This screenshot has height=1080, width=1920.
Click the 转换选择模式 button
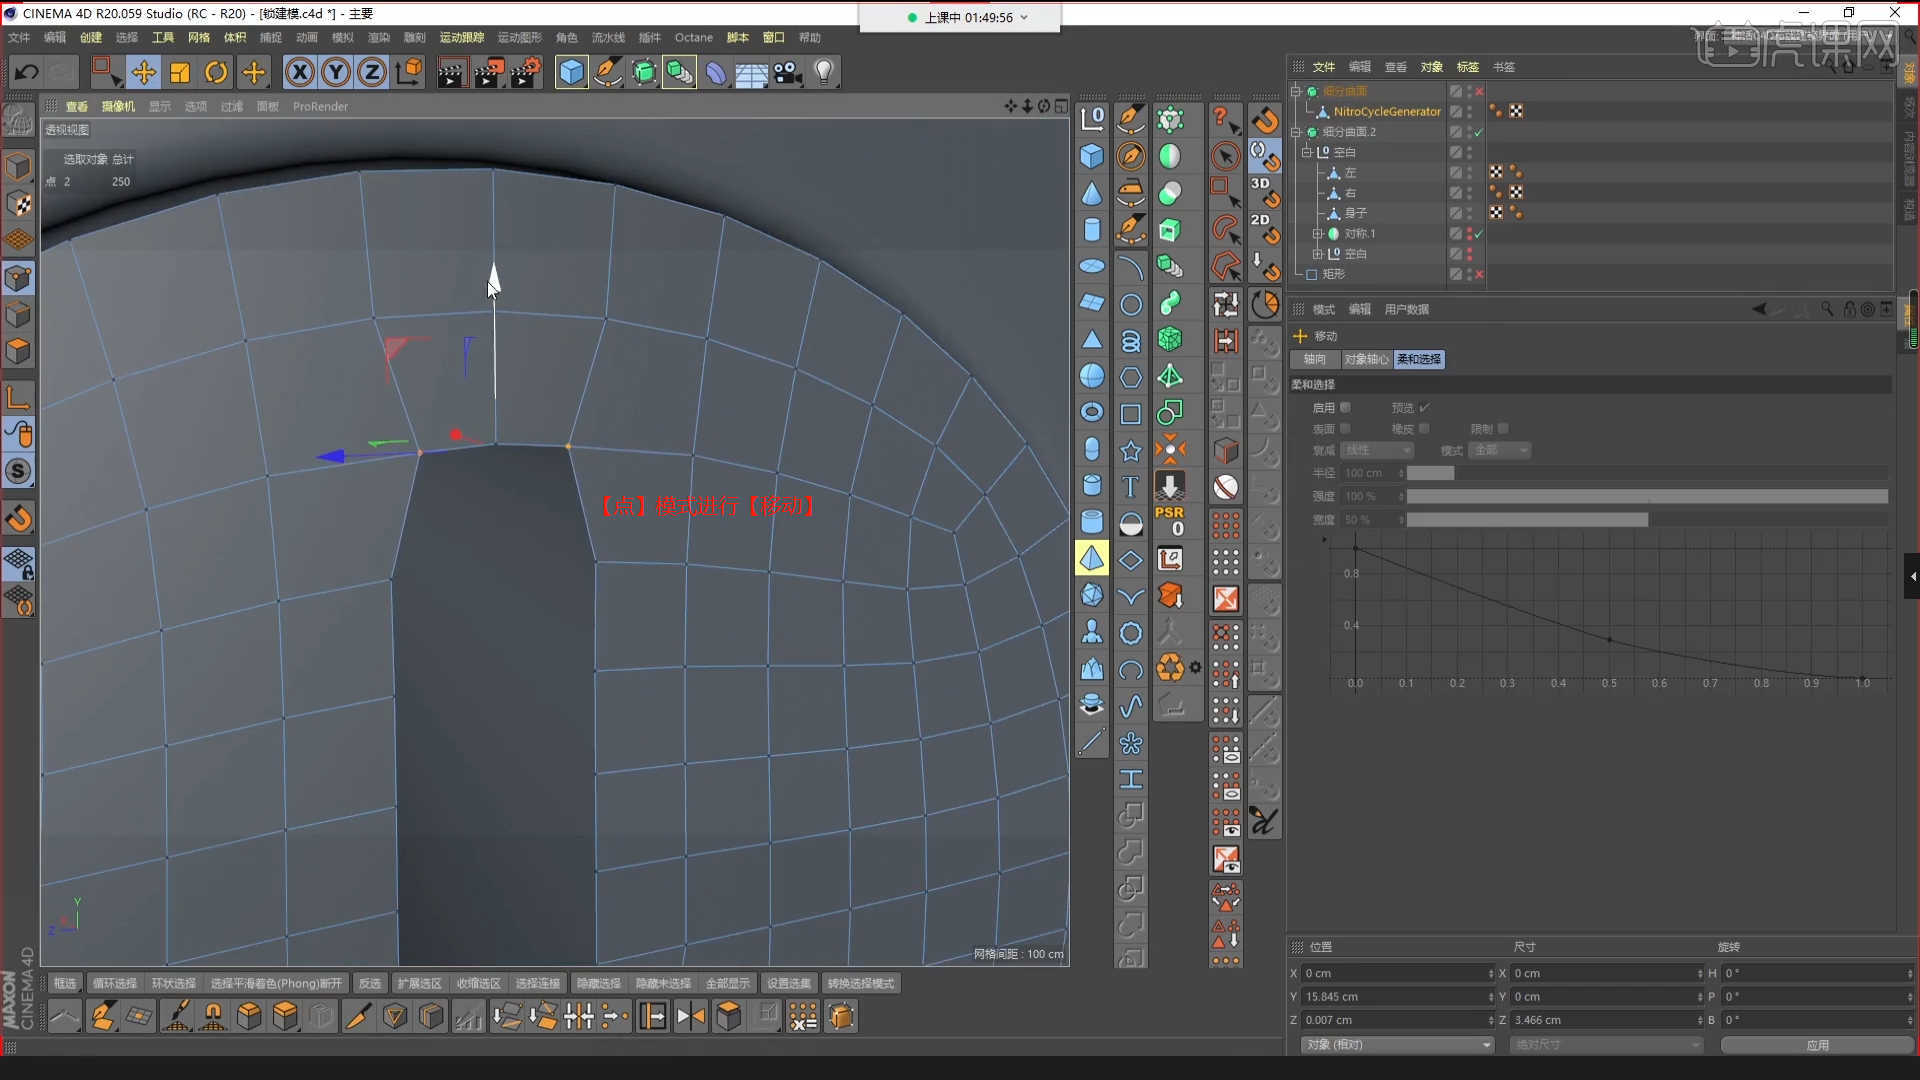[861, 983]
